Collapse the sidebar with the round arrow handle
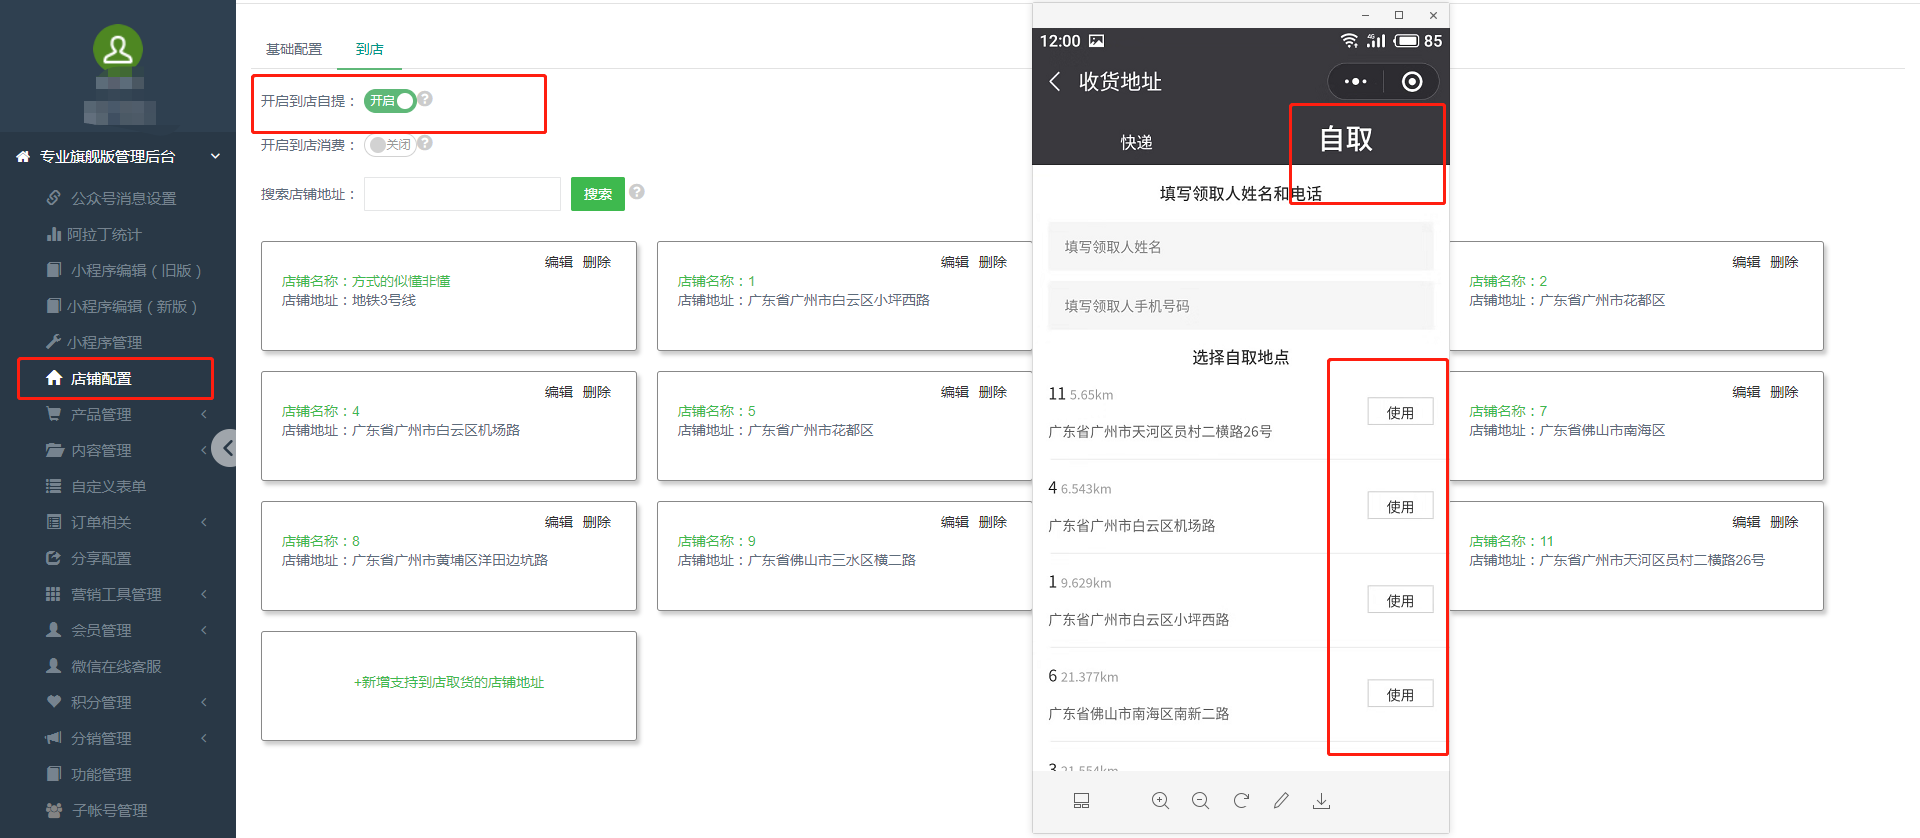This screenshot has height=838, width=1920. pos(227,448)
